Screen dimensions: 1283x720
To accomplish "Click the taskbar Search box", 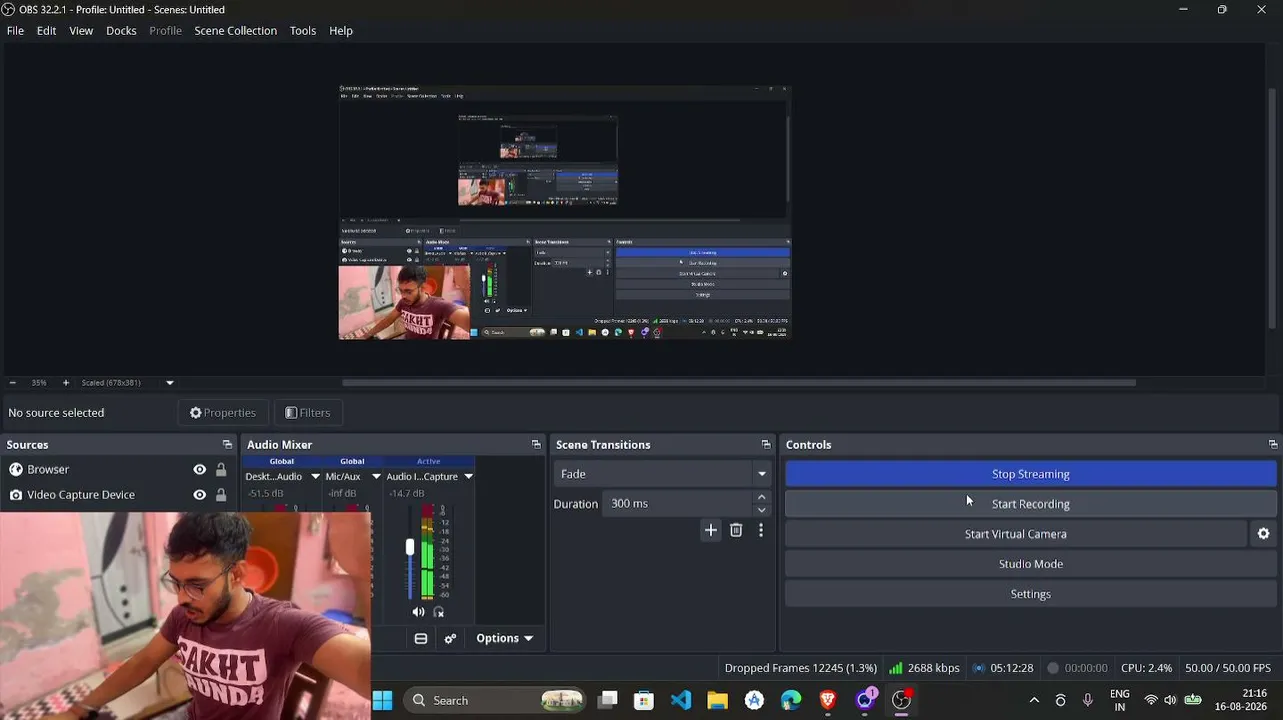I will click(495, 700).
